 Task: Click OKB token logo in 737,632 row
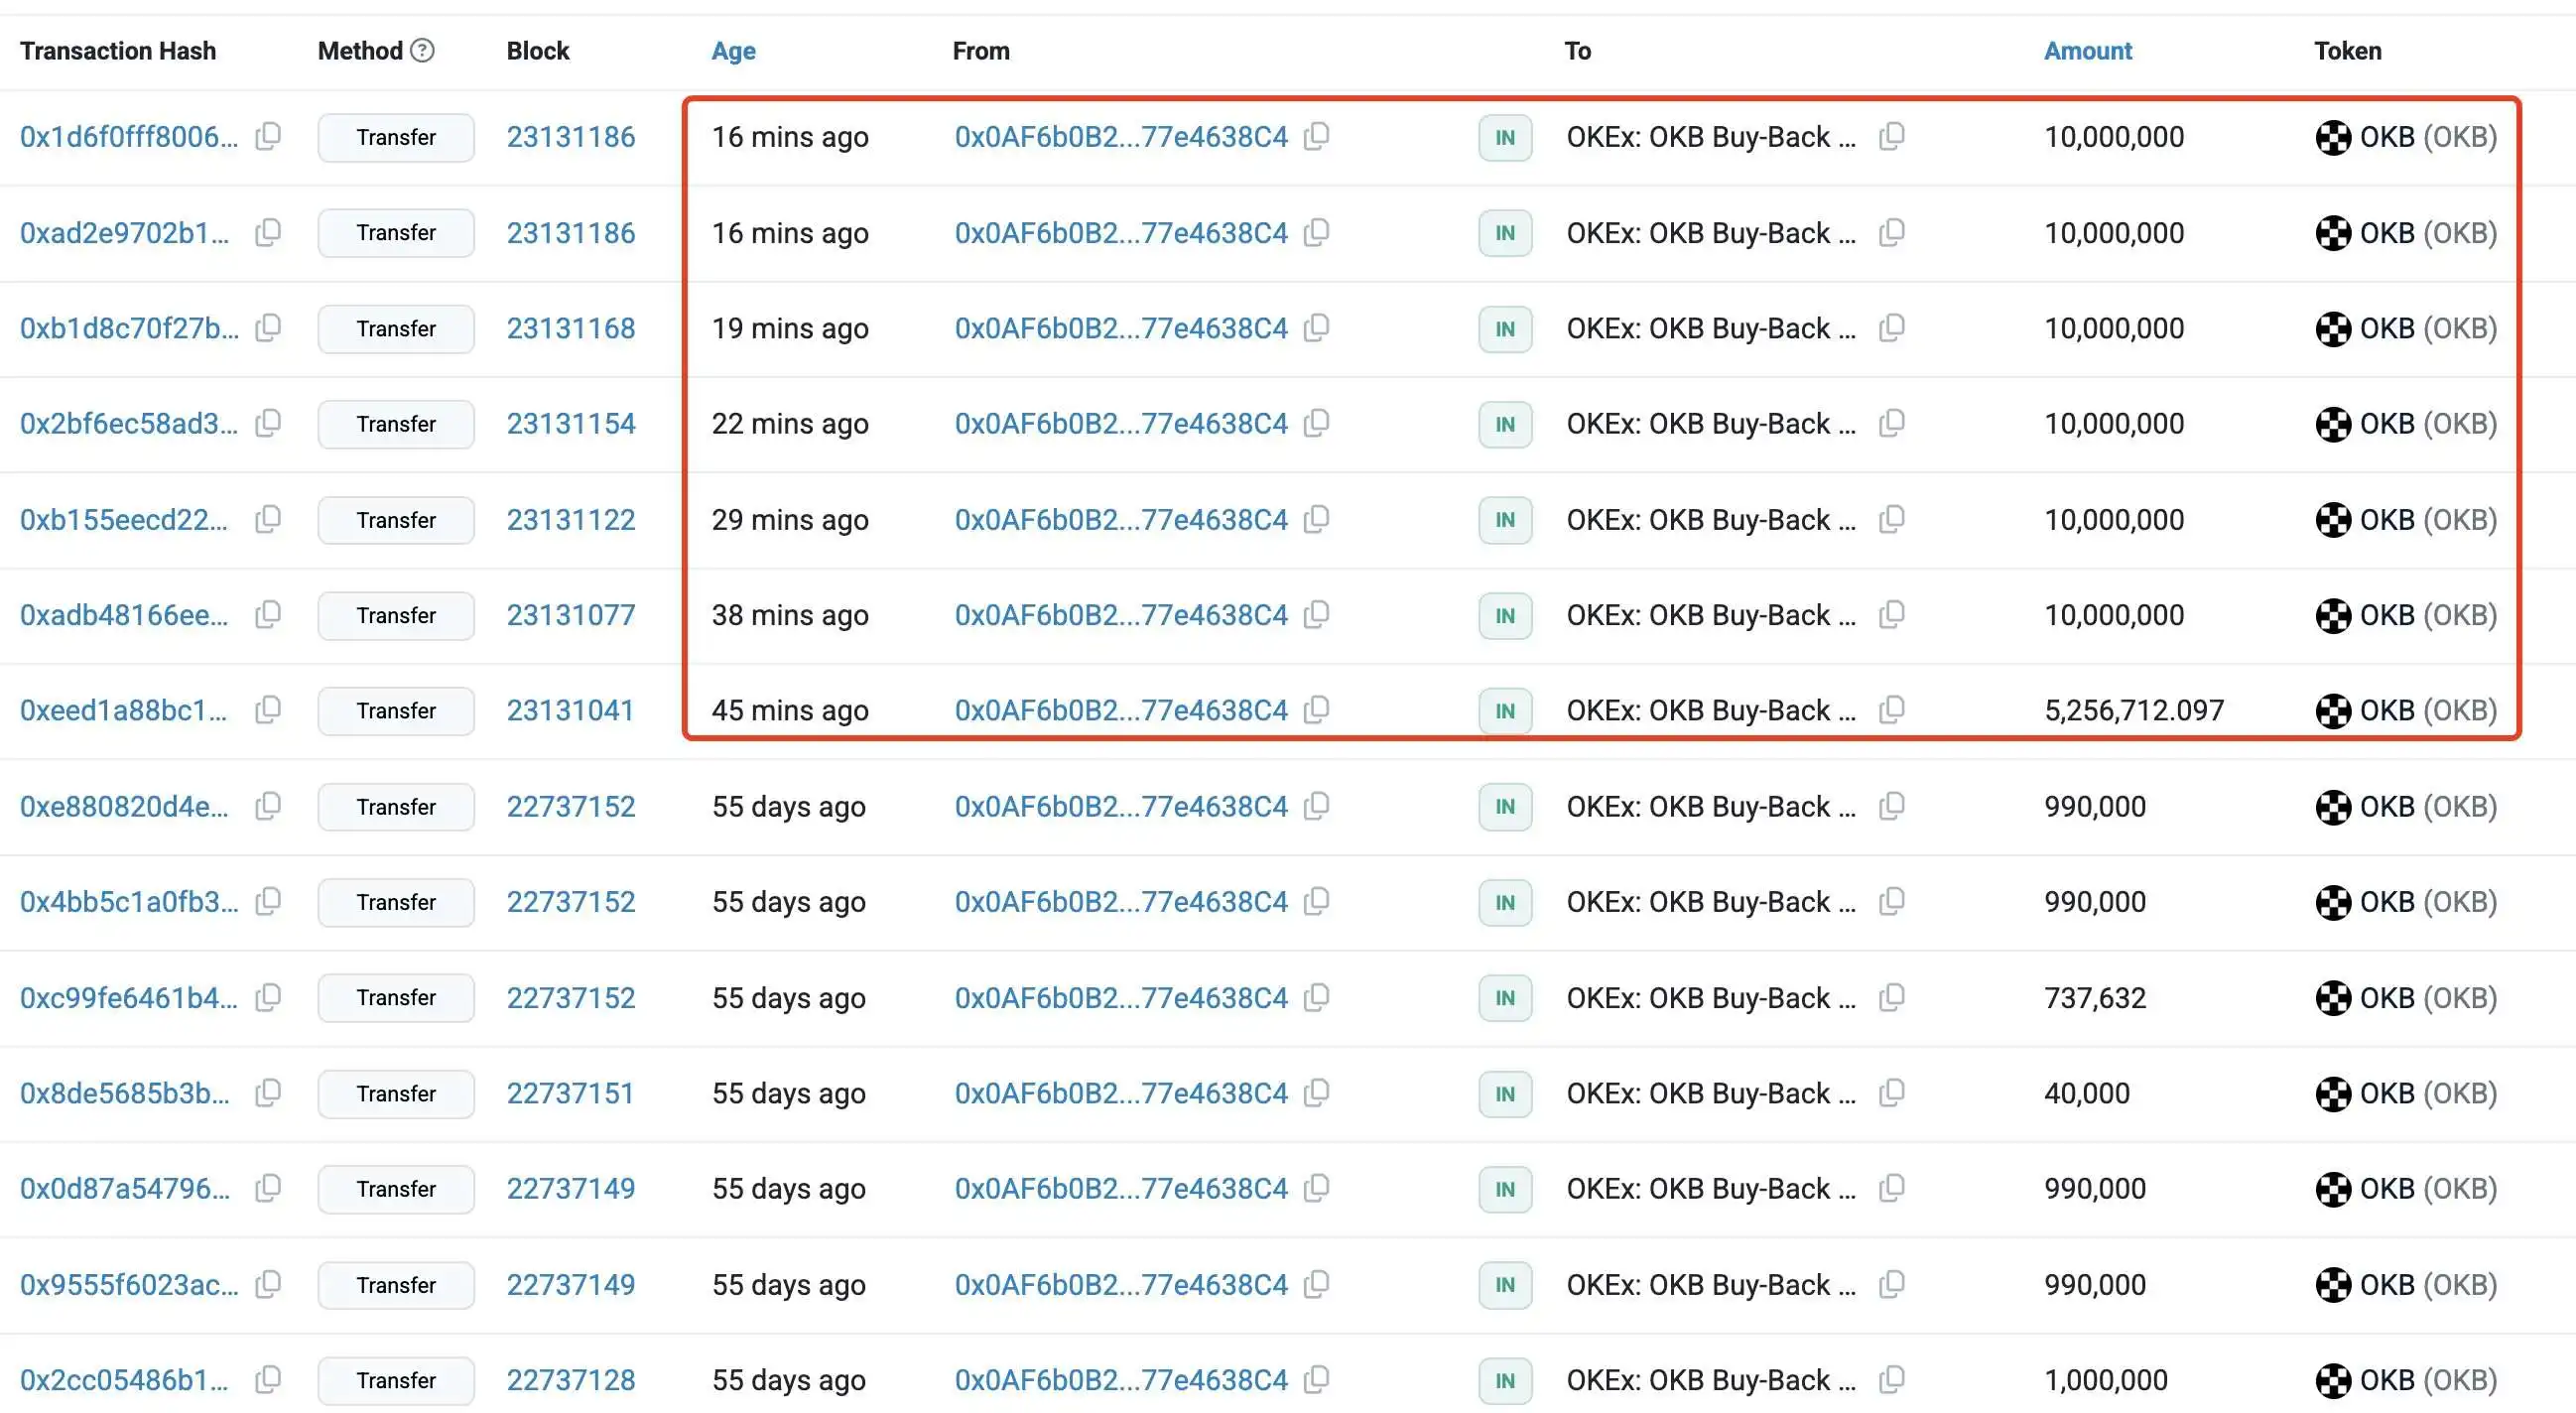pyautogui.click(x=2333, y=998)
